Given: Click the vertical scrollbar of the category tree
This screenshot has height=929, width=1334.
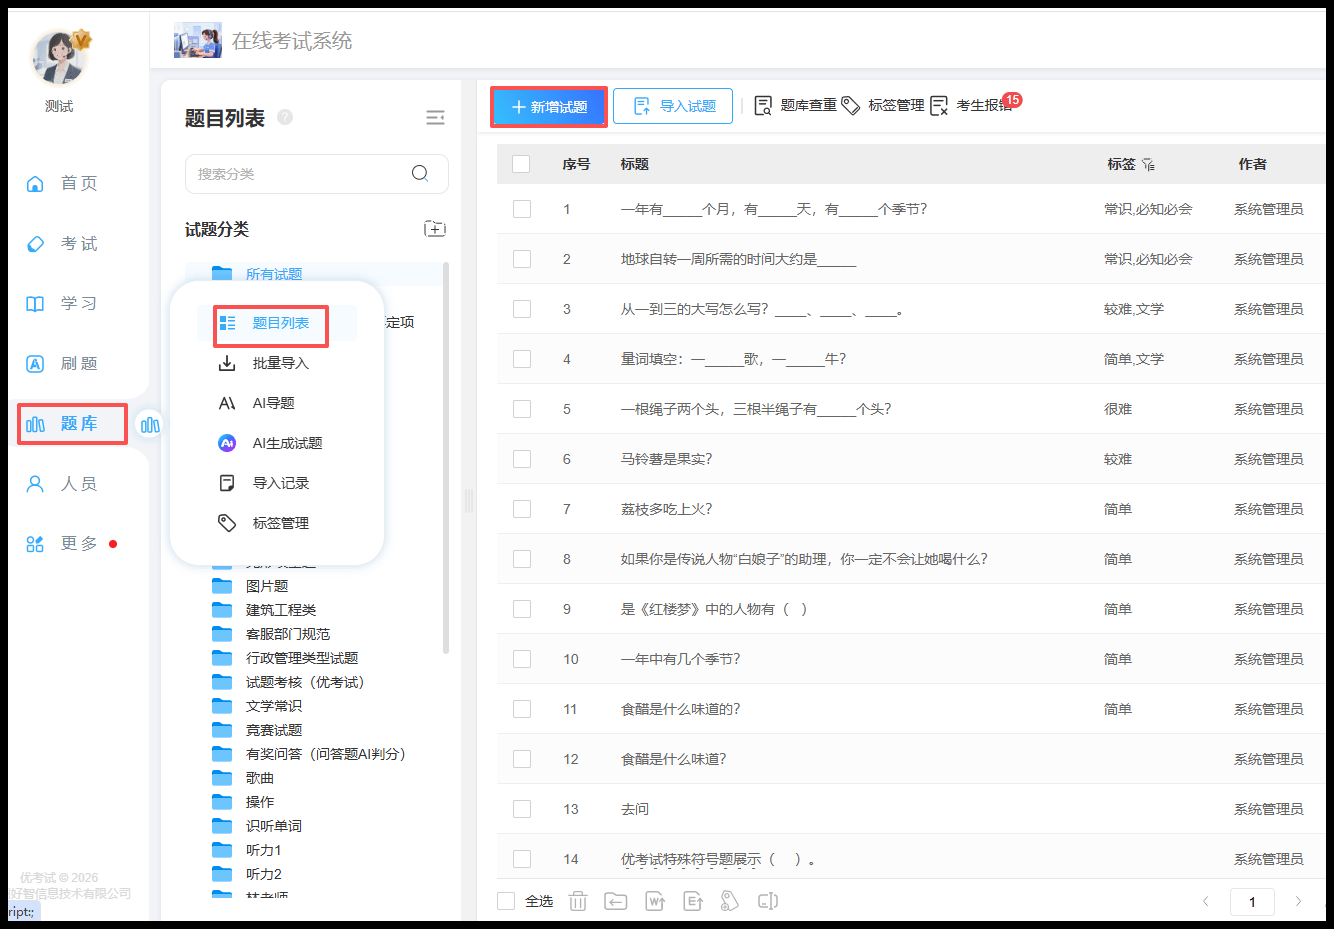Looking at the screenshot, I should pyautogui.click(x=446, y=458).
